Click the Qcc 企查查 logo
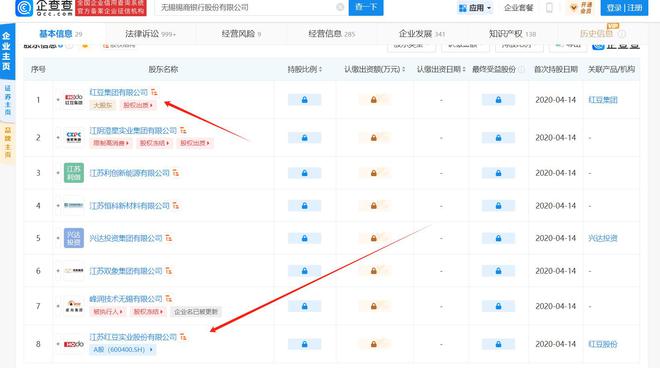The width and height of the screenshot is (660, 368). click(44, 8)
